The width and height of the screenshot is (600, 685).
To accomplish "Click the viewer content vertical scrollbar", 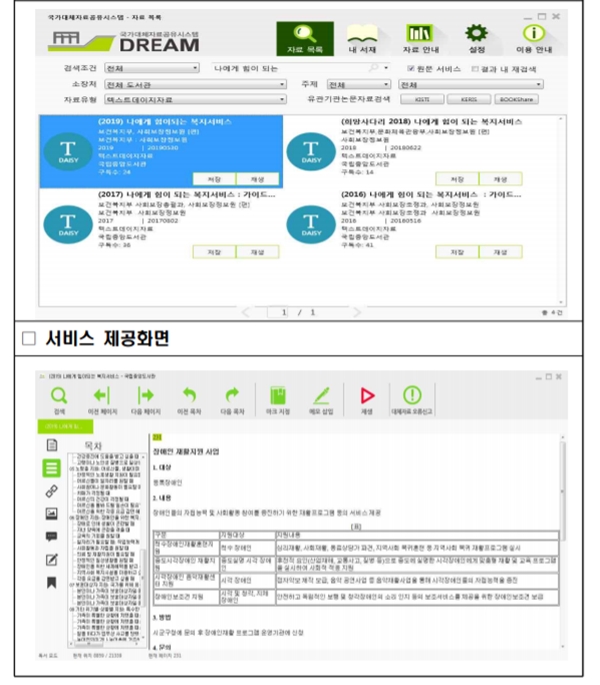I will click(x=562, y=542).
